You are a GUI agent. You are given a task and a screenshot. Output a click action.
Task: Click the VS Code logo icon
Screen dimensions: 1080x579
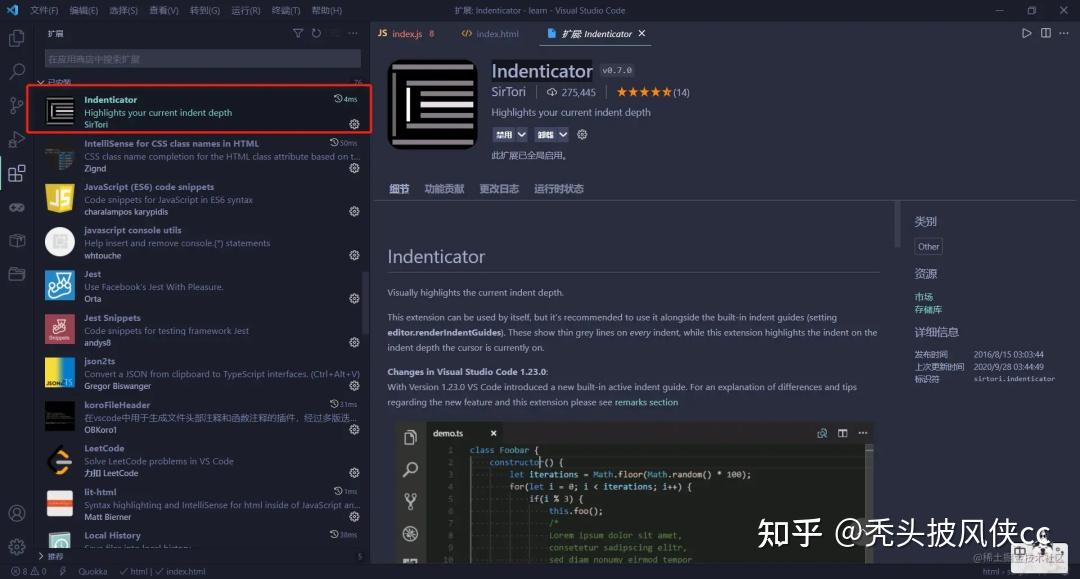pyautogui.click(x=12, y=10)
